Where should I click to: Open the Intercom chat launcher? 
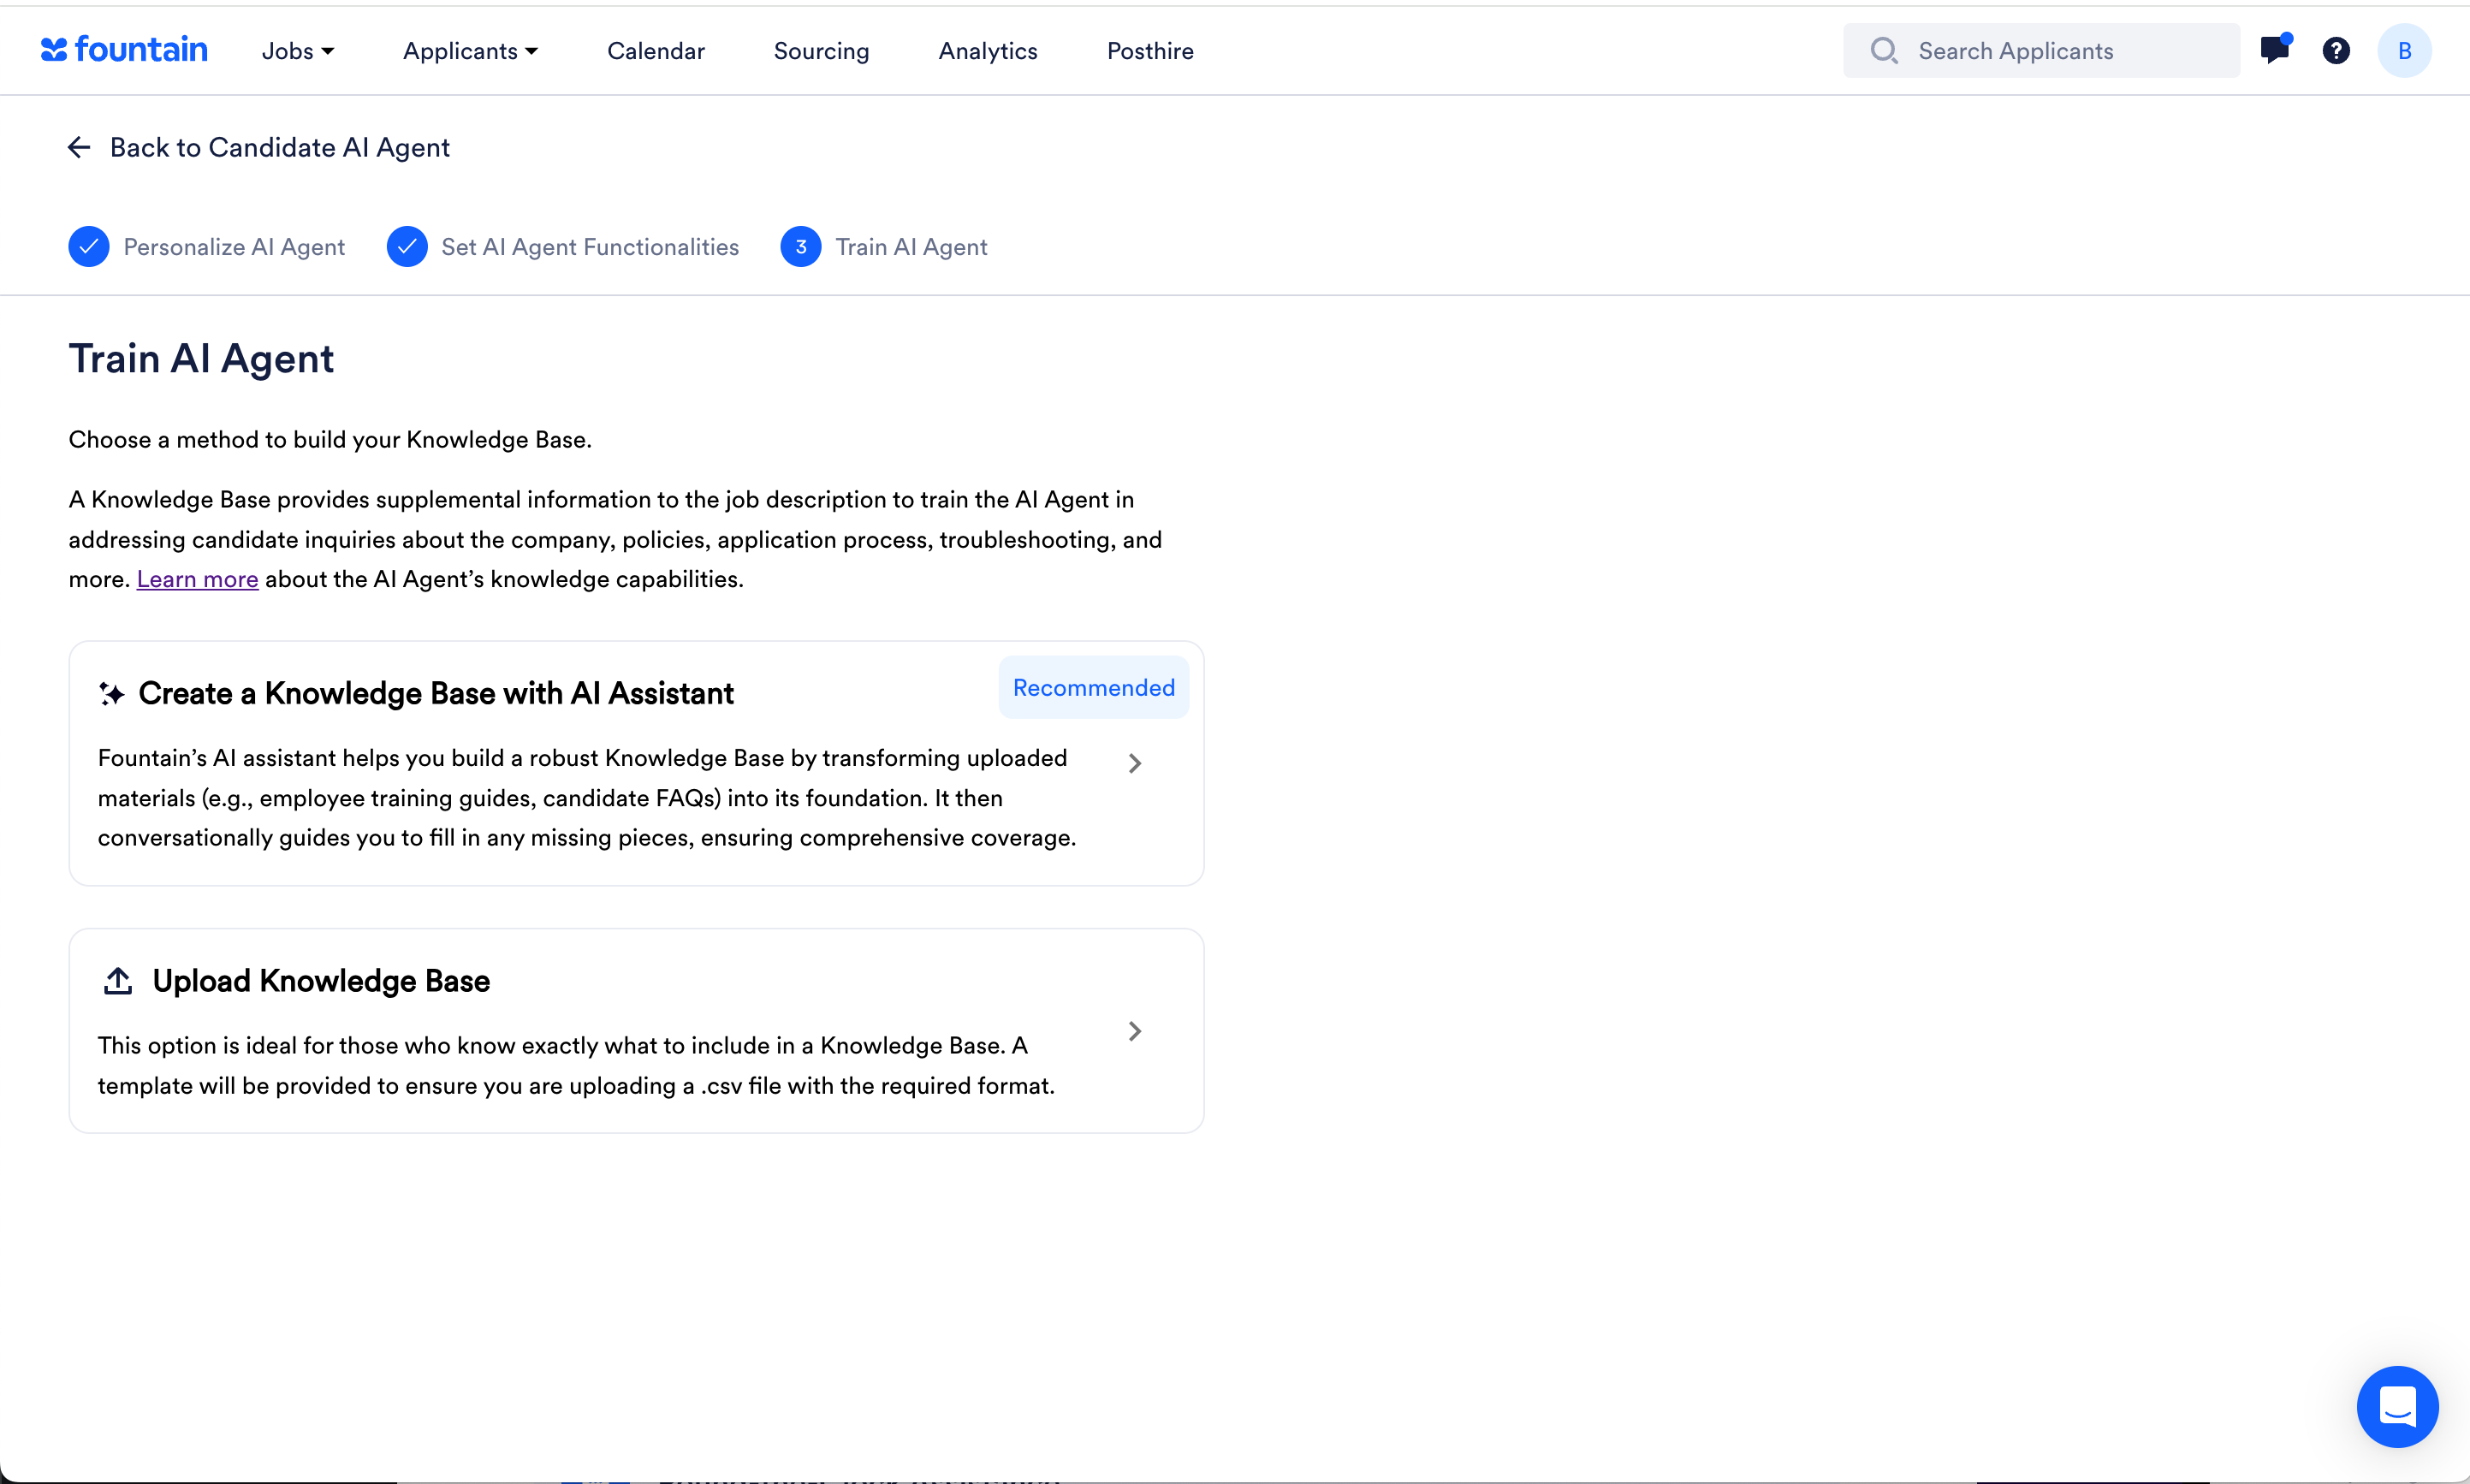click(x=2397, y=1407)
